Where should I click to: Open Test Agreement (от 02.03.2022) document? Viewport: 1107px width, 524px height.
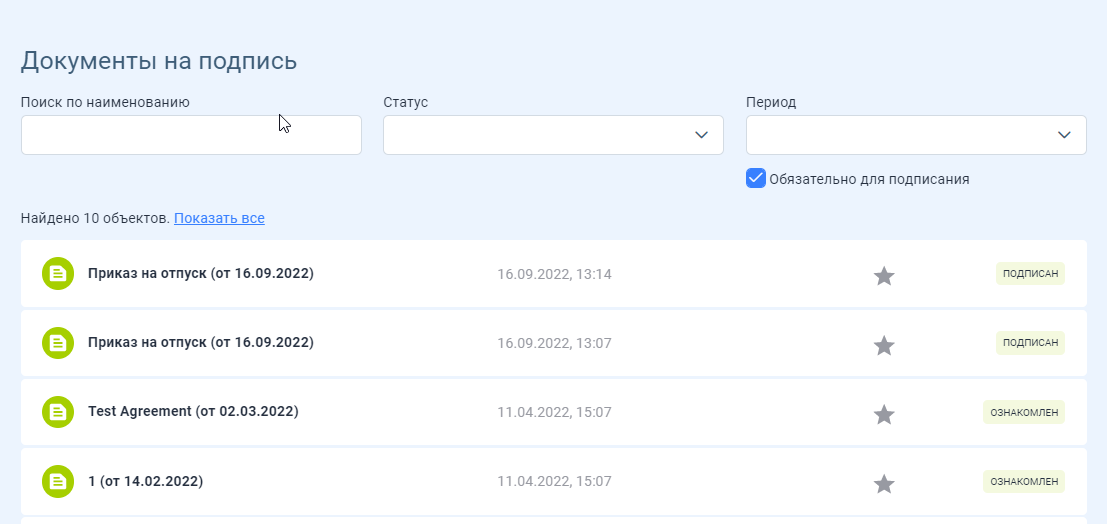(193, 411)
